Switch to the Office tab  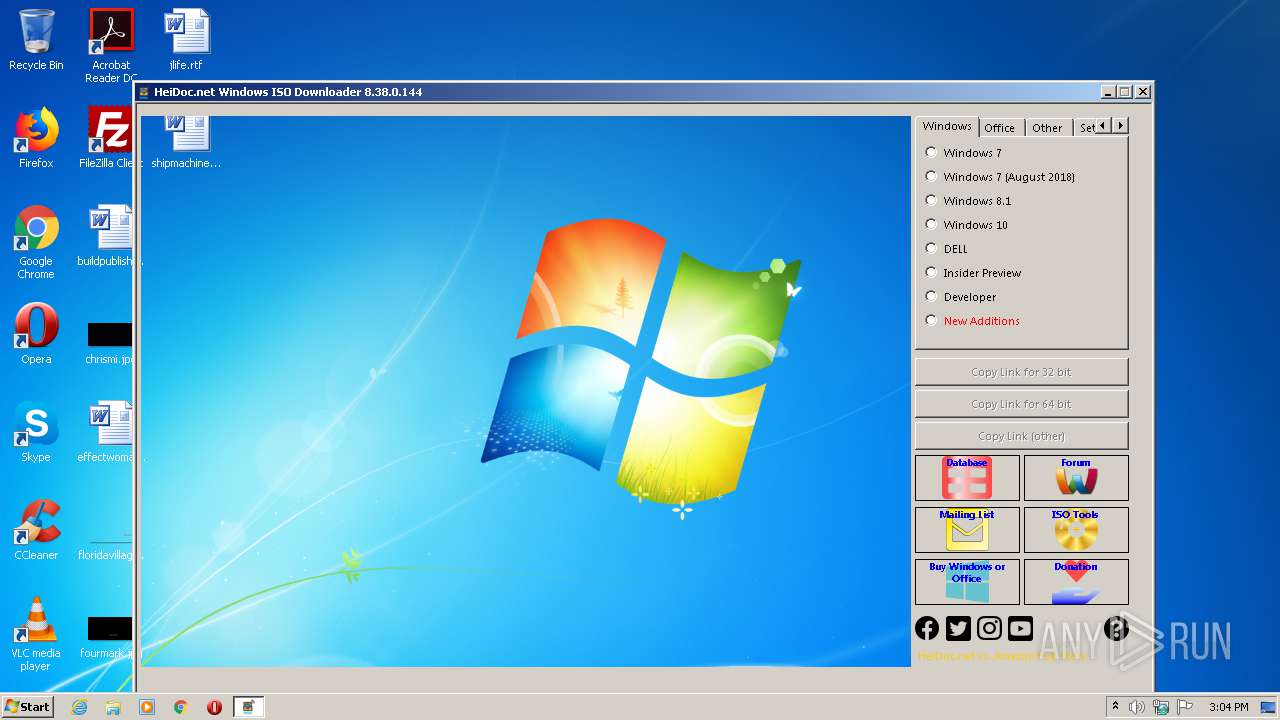(999, 128)
